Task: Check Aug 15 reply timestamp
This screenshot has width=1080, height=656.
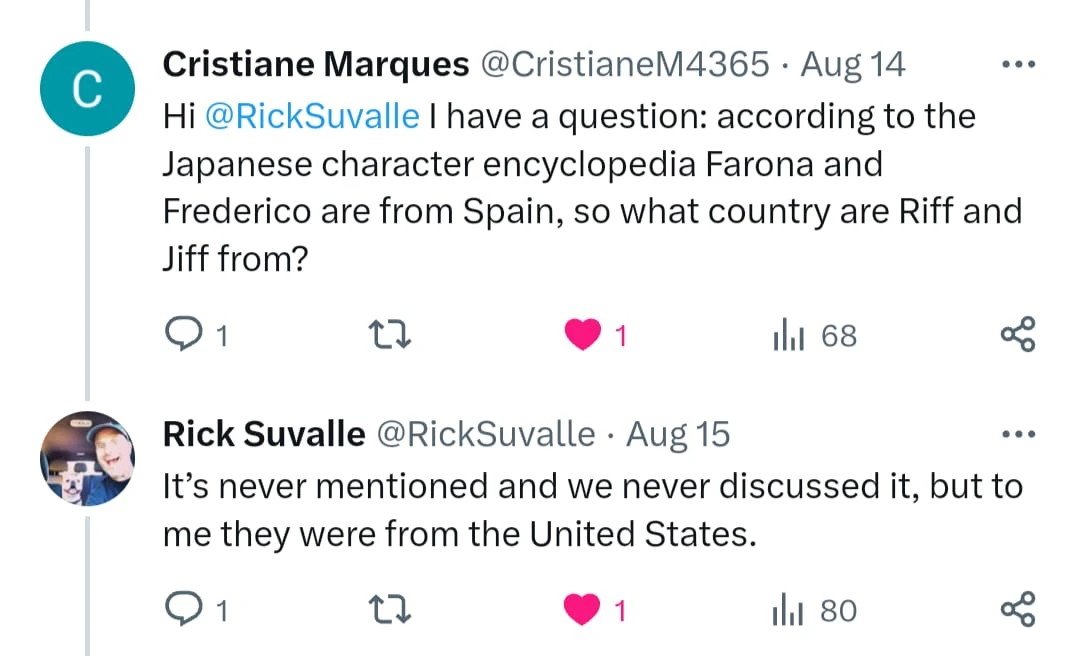Action: click(x=678, y=433)
